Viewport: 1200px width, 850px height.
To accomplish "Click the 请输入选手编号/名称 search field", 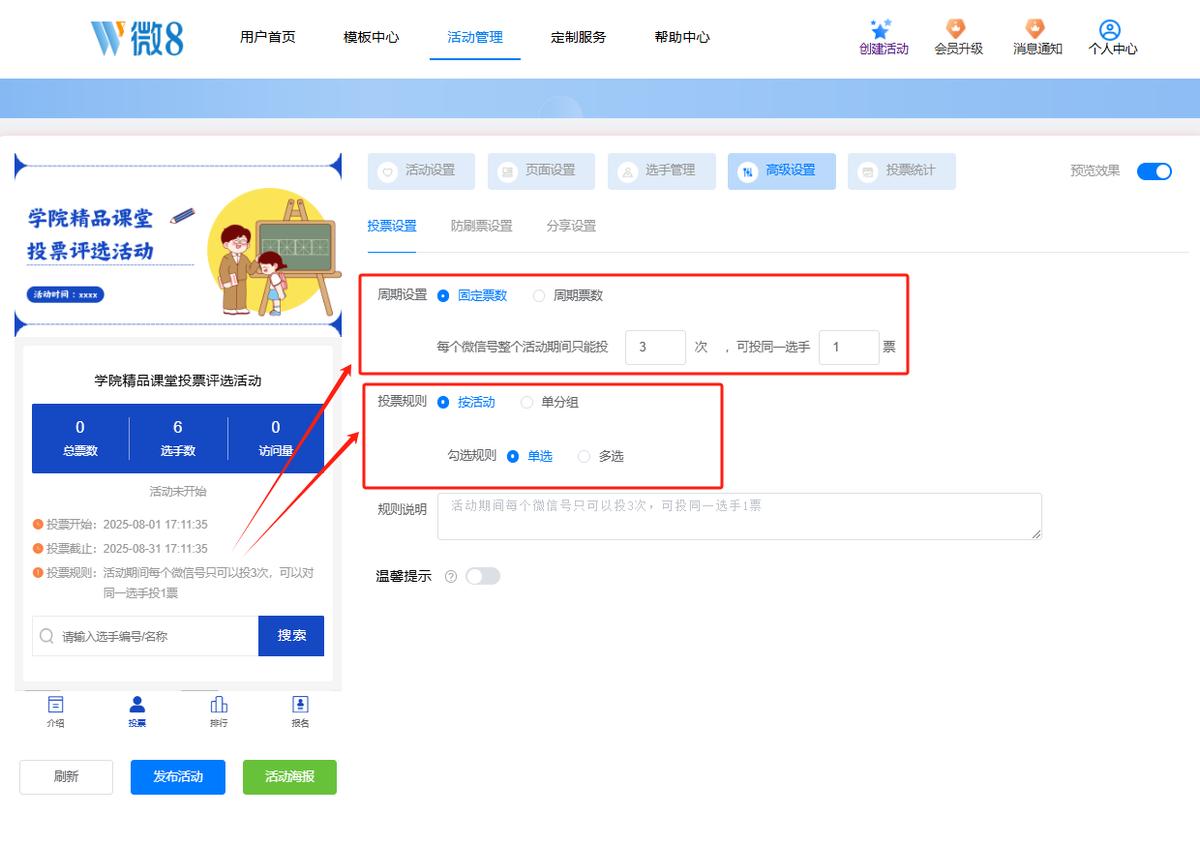I will click(145, 636).
